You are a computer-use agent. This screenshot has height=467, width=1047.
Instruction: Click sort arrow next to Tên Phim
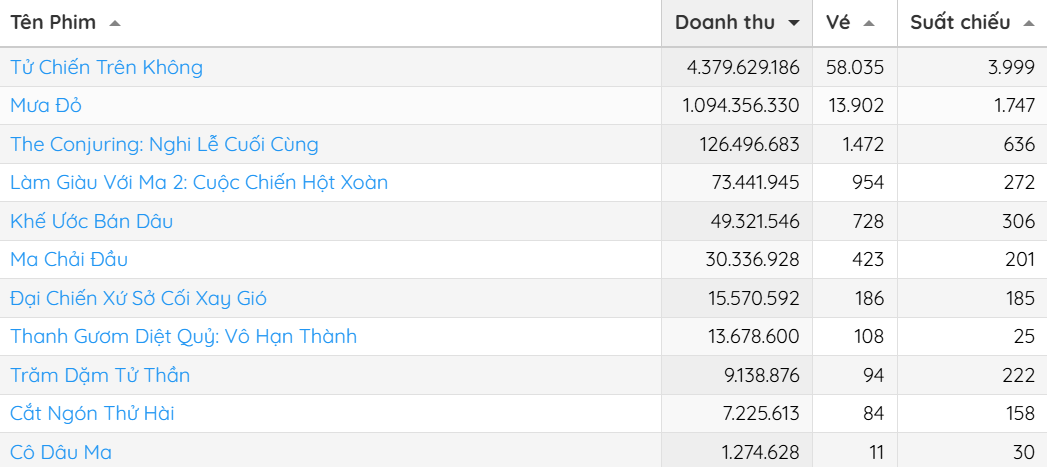click(x=114, y=23)
